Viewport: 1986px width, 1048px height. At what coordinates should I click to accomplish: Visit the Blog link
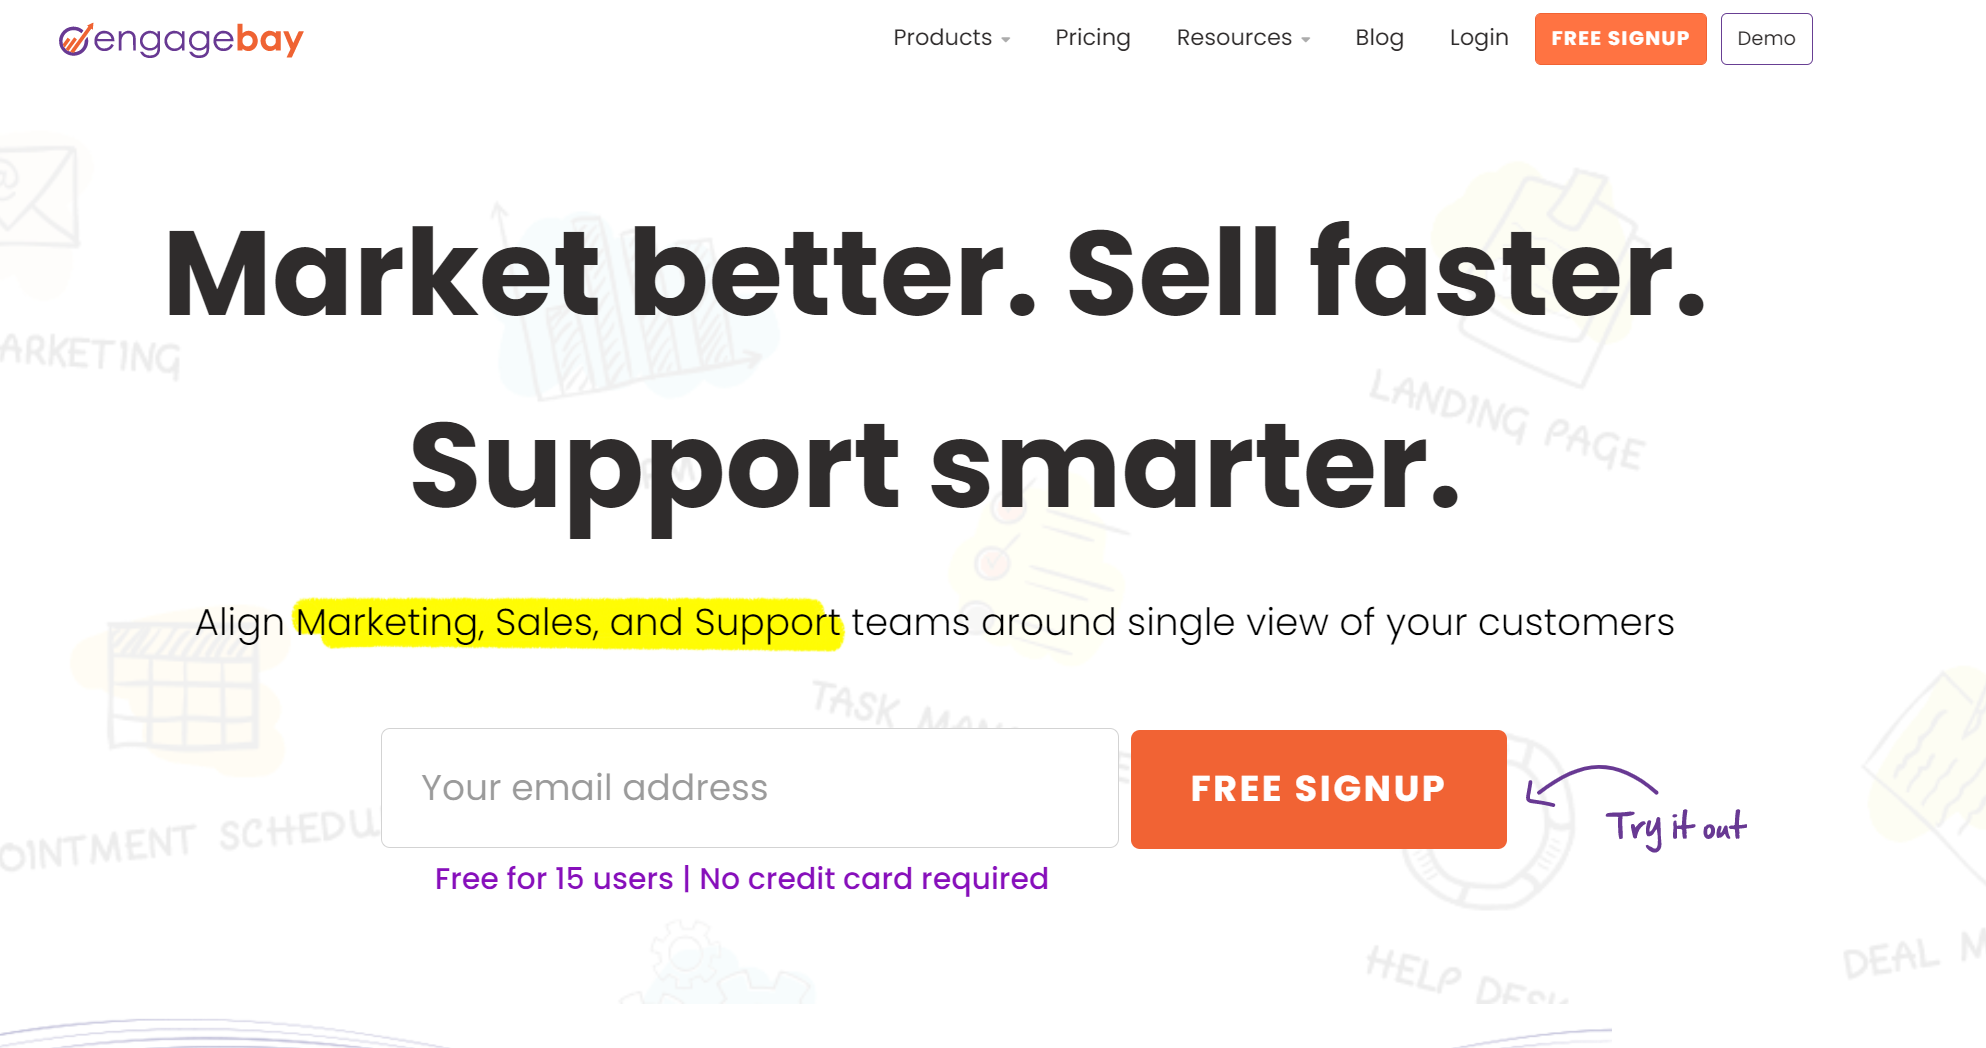1379,38
